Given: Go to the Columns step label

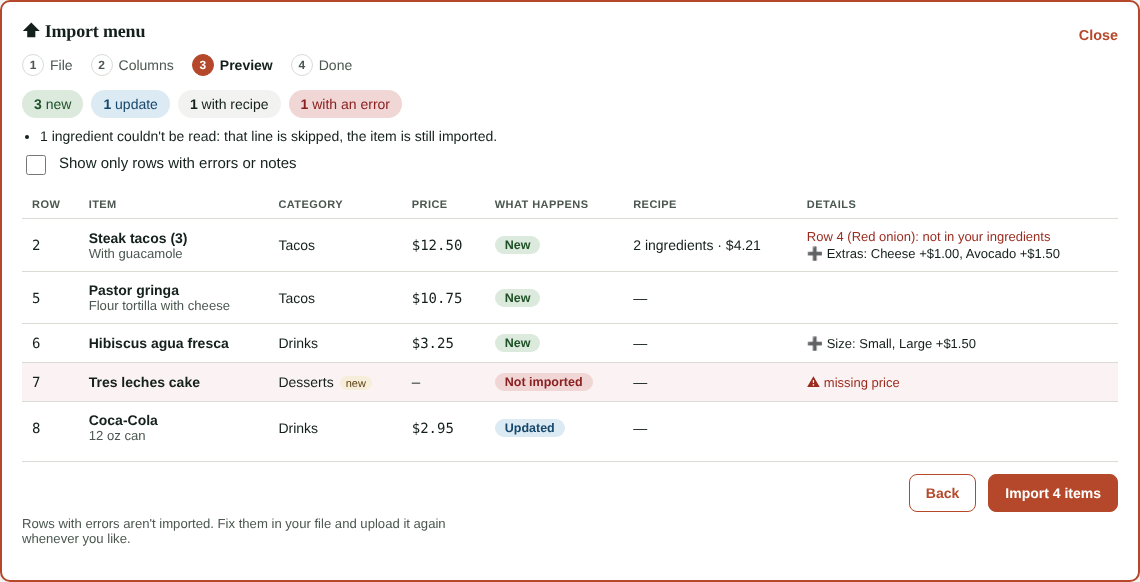Looking at the screenshot, I should point(146,65).
